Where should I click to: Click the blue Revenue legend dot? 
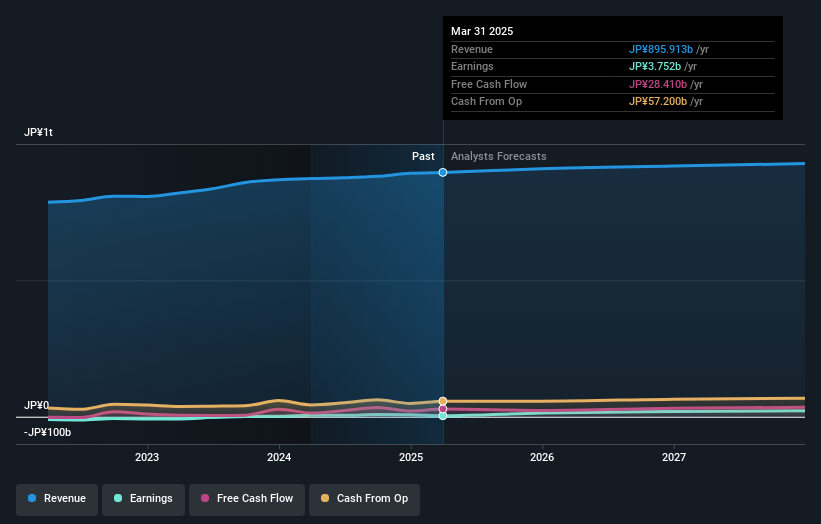pyautogui.click(x=32, y=498)
